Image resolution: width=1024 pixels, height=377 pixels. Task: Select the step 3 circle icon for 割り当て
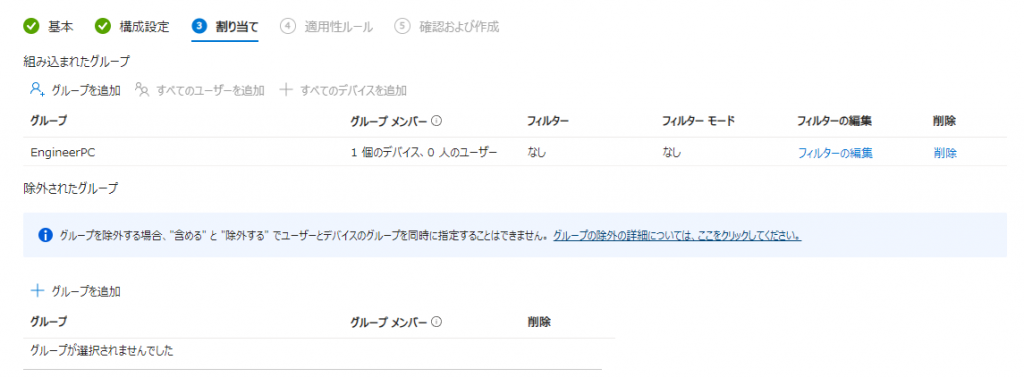(x=199, y=27)
